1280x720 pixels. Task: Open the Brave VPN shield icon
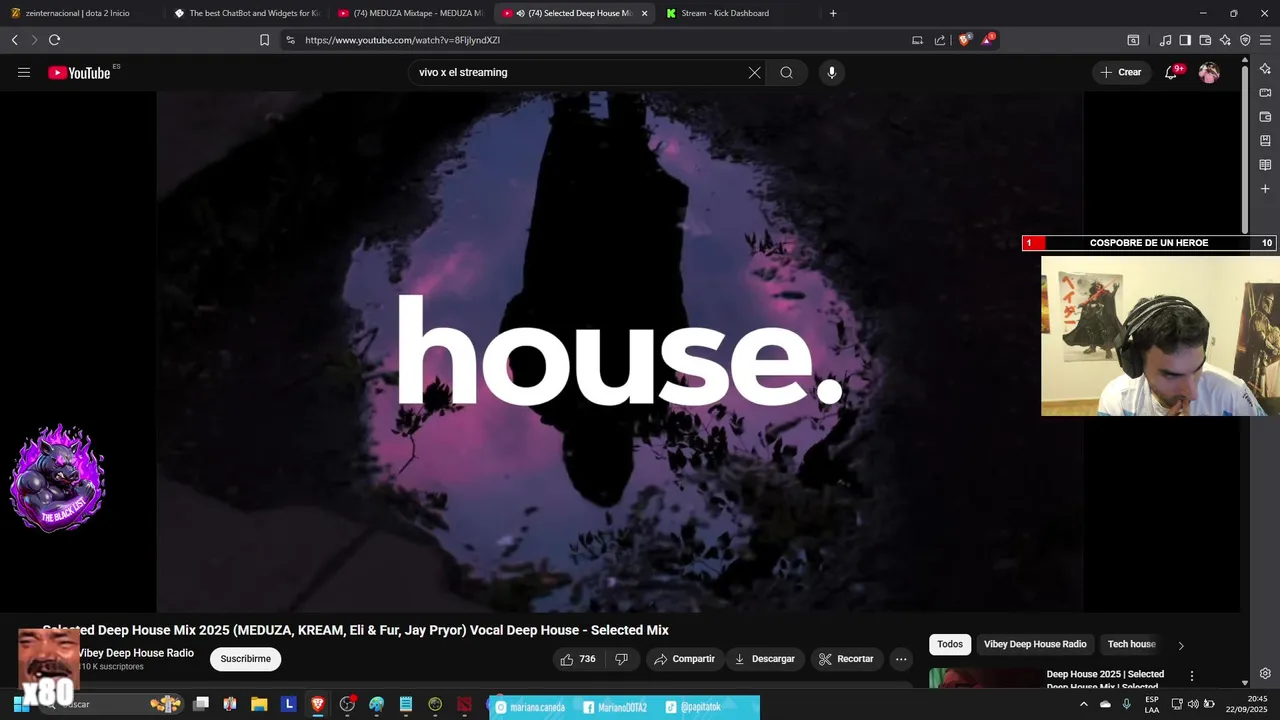click(1245, 40)
